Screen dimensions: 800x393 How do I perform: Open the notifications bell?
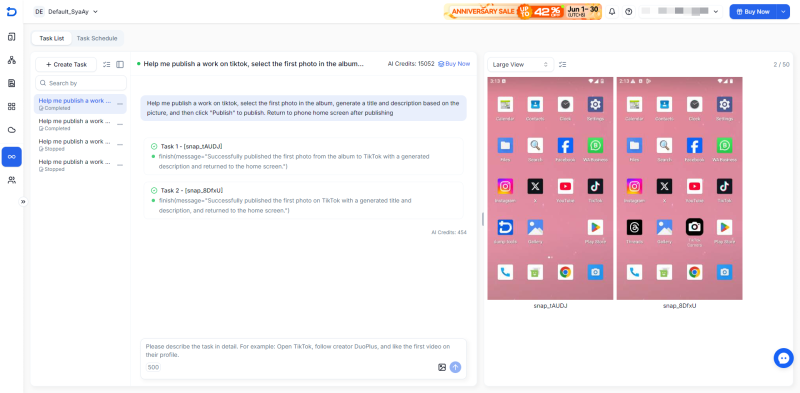pyautogui.click(x=612, y=12)
